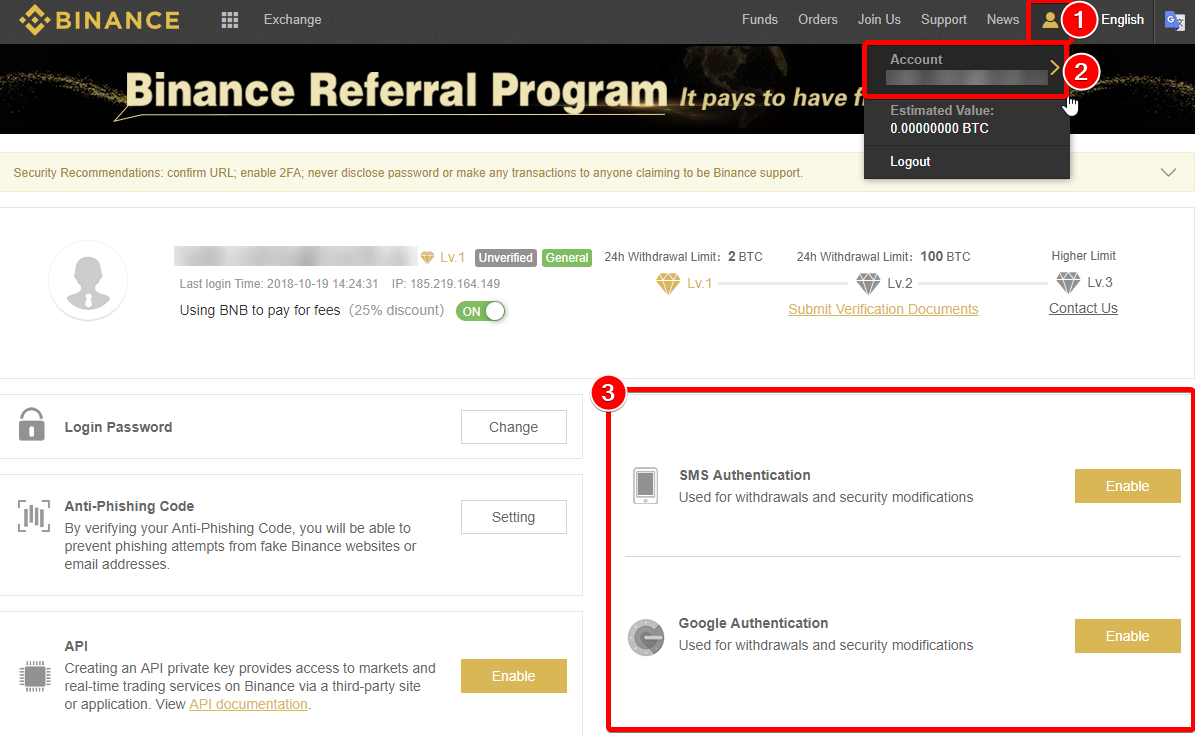1195x735 pixels.
Task: Open the Orders menu
Action: (x=818, y=20)
